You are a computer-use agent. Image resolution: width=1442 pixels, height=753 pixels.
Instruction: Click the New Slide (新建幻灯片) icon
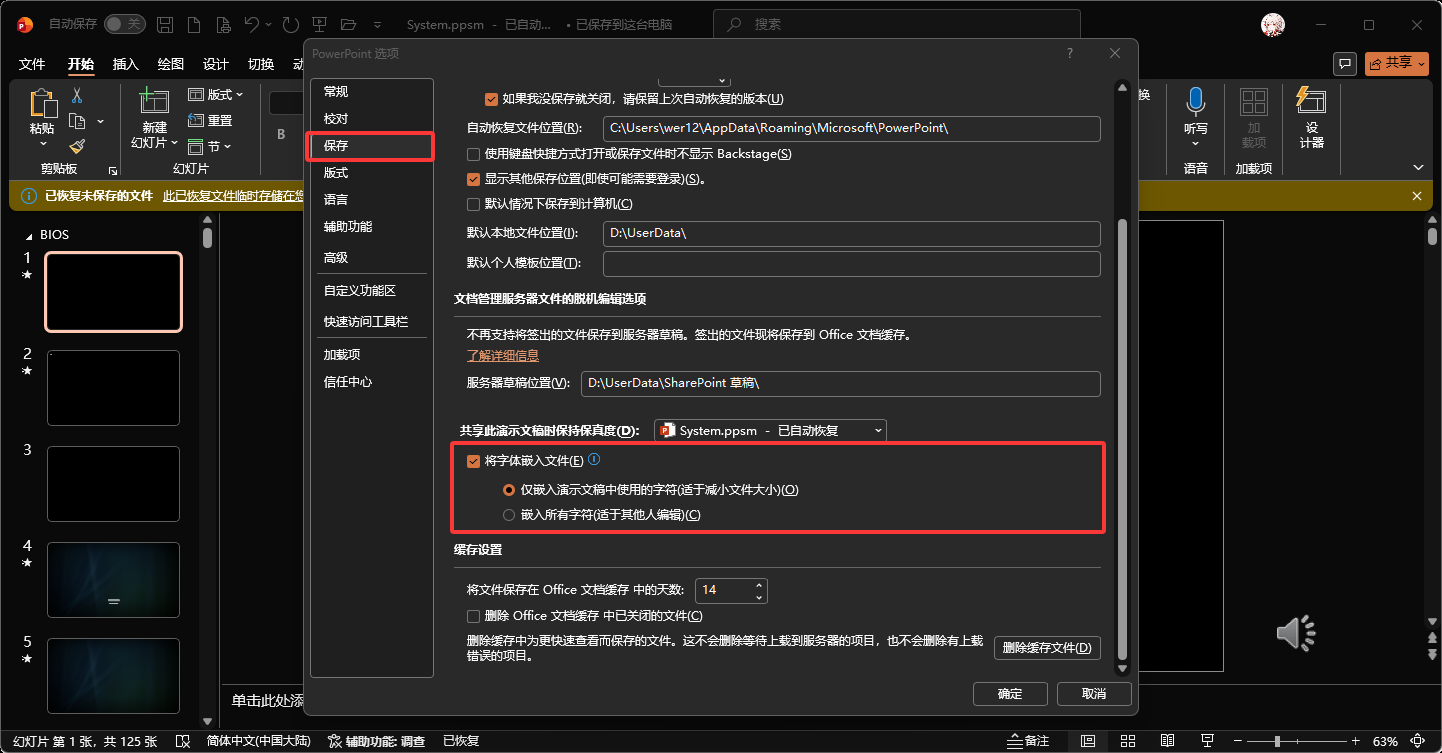(x=154, y=101)
